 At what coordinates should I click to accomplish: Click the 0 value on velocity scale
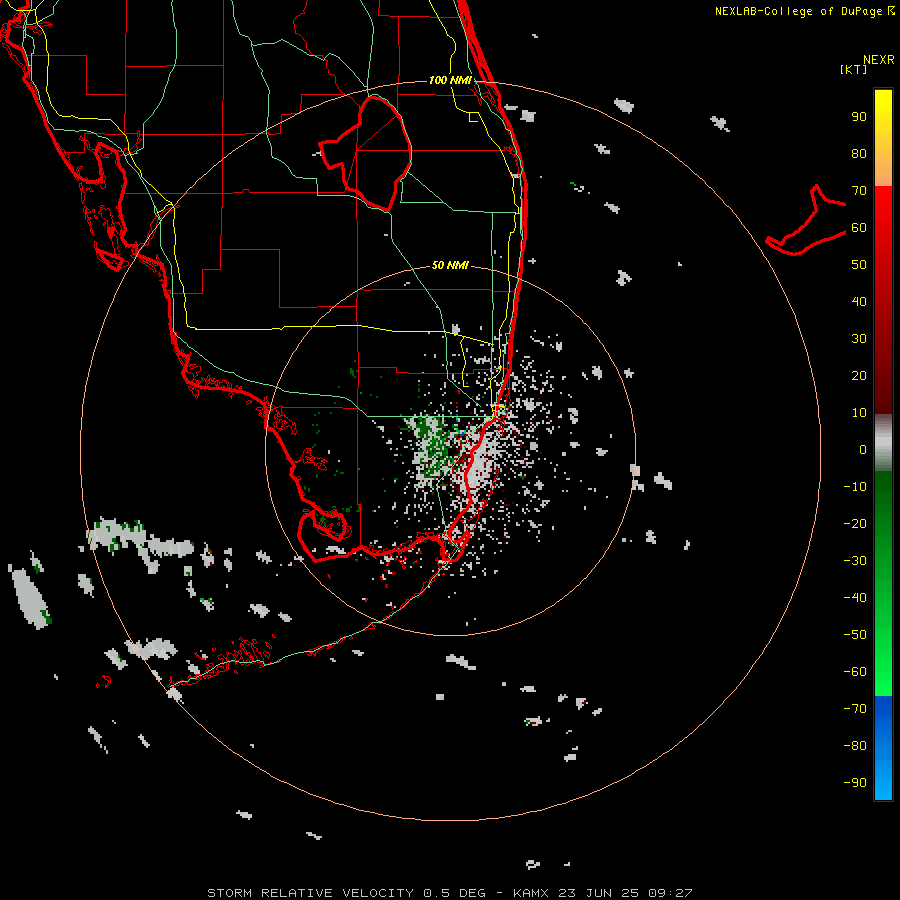point(863,449)
